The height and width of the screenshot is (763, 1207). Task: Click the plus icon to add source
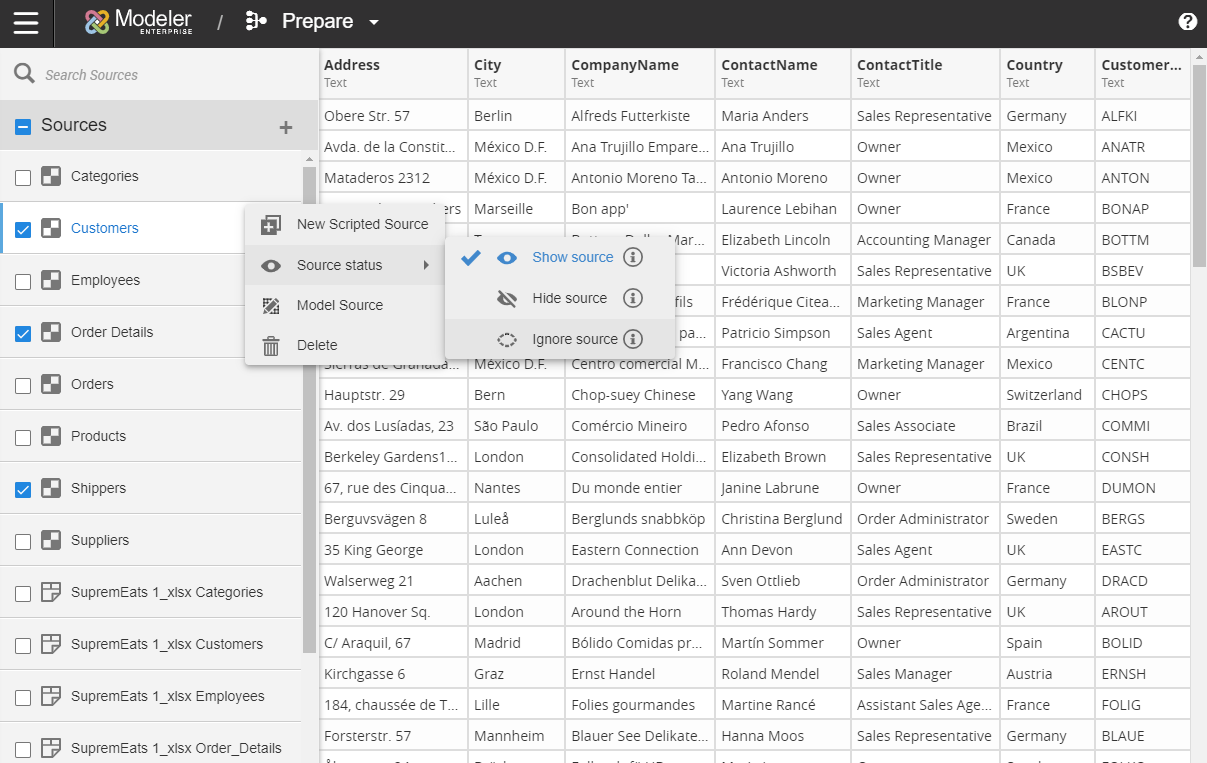[286, 127]
